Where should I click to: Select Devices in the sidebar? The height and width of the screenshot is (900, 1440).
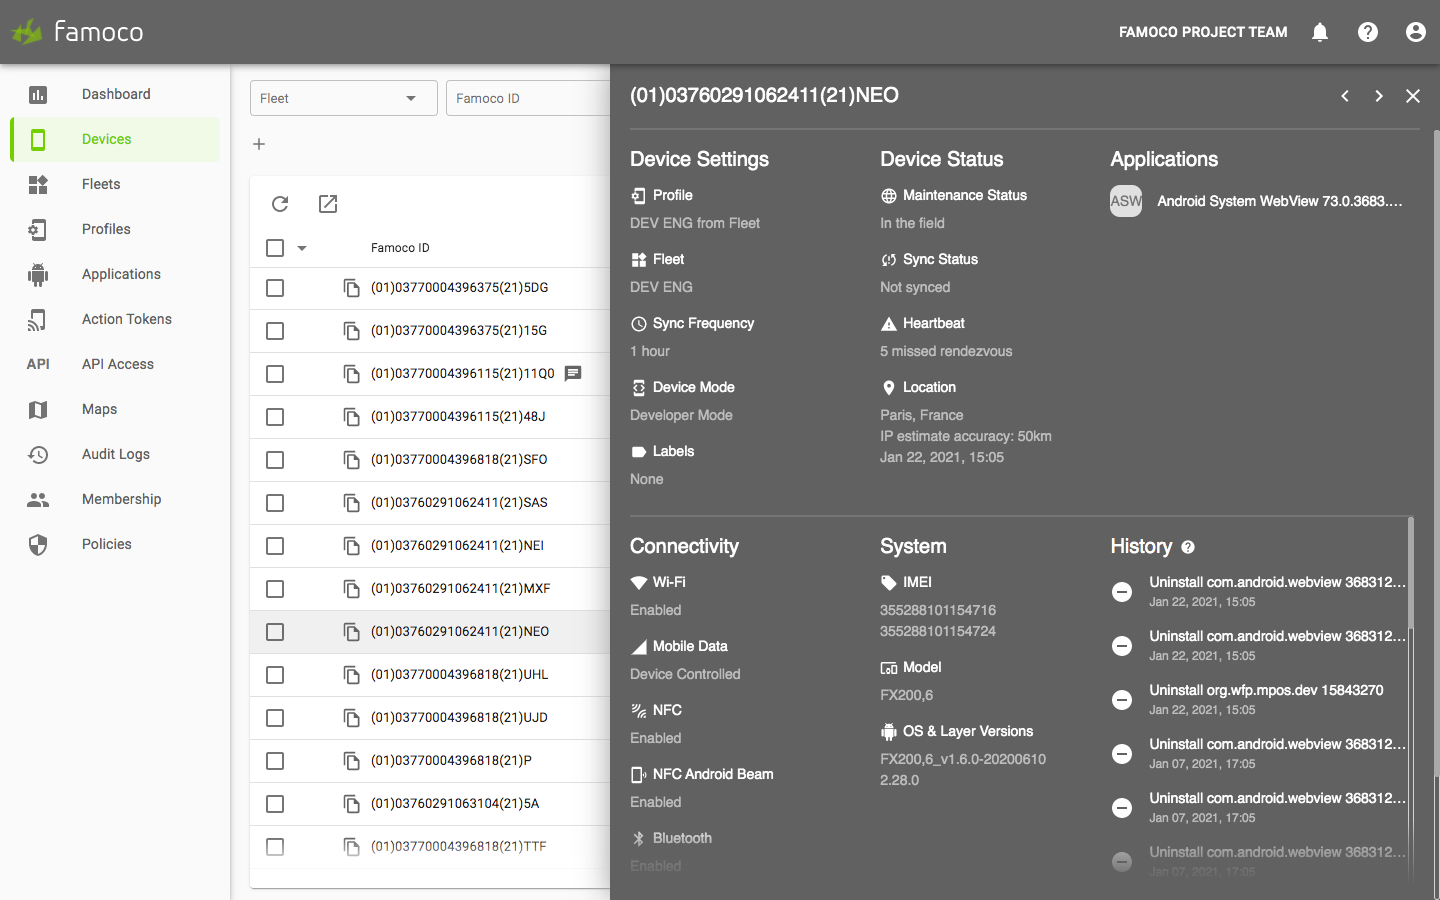115,139
